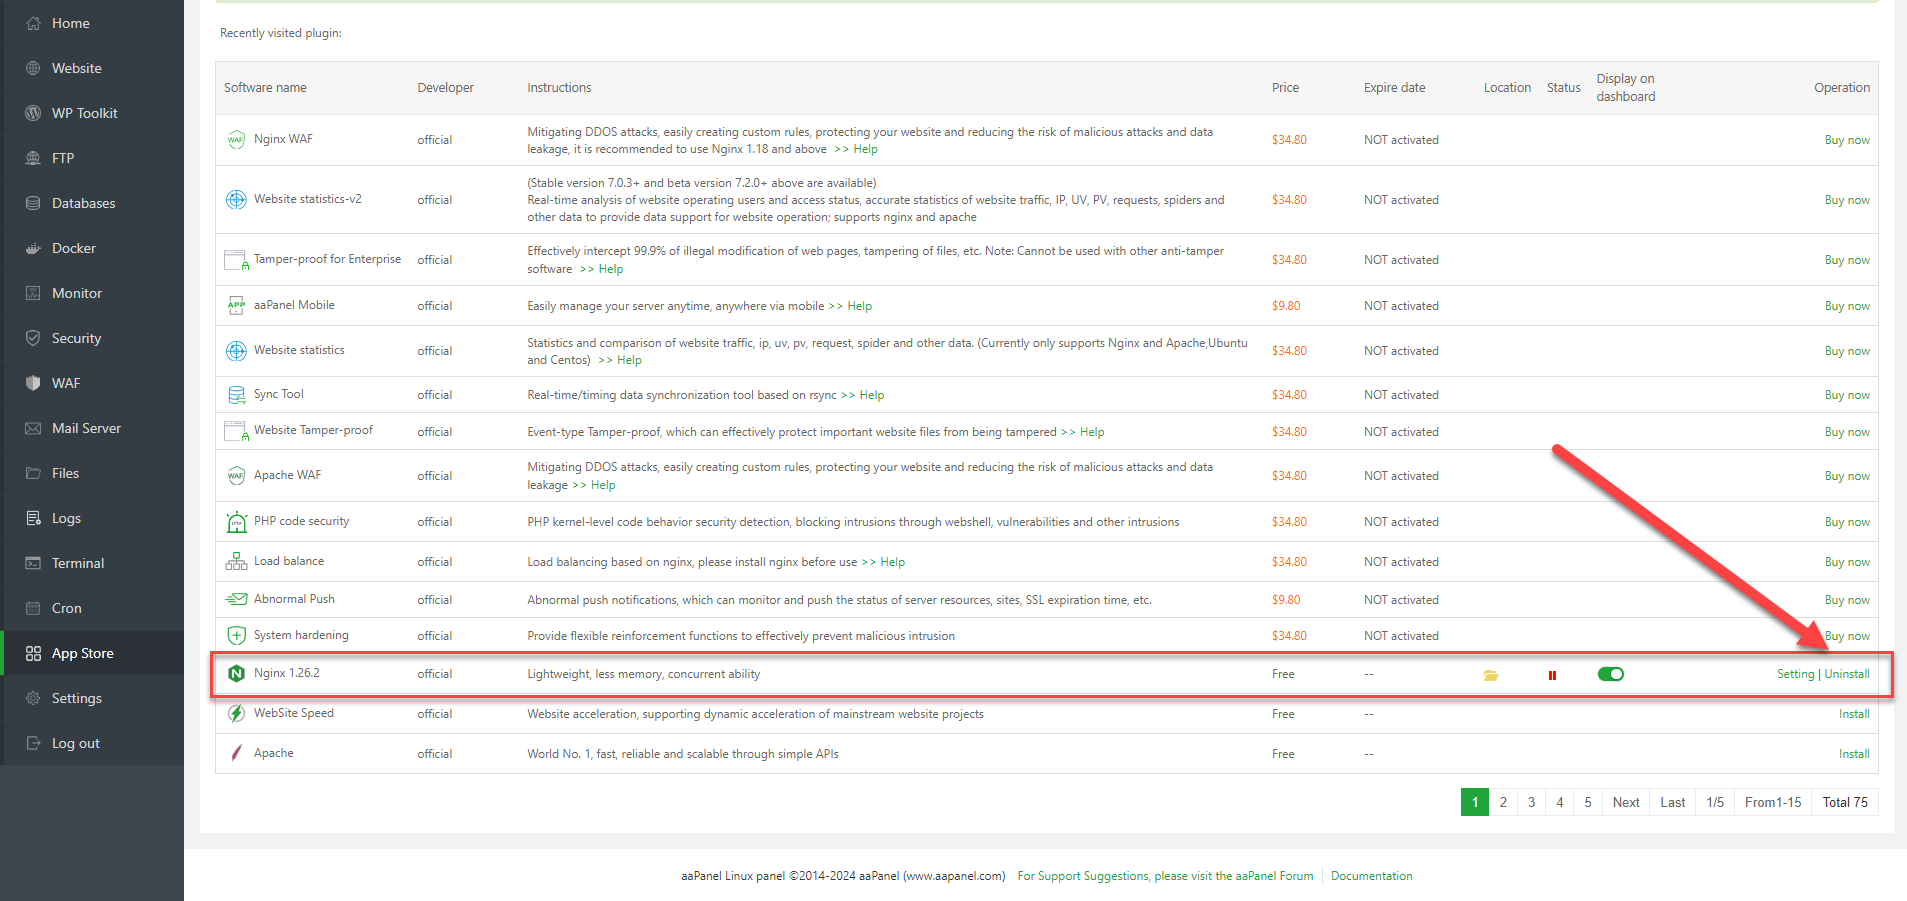This screenshot has width=1907, height=901.
Task: Click the Load balance plugin icon
Action: tap(236, 561)
